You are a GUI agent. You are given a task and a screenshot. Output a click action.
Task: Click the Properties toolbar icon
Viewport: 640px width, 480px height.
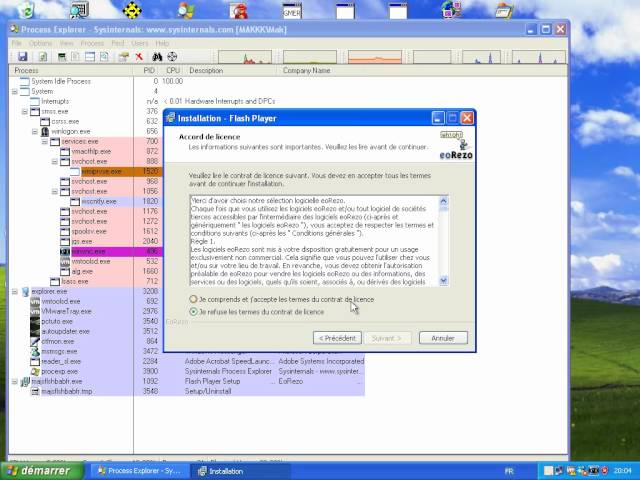pyautogui.click(x=123, y=57)
